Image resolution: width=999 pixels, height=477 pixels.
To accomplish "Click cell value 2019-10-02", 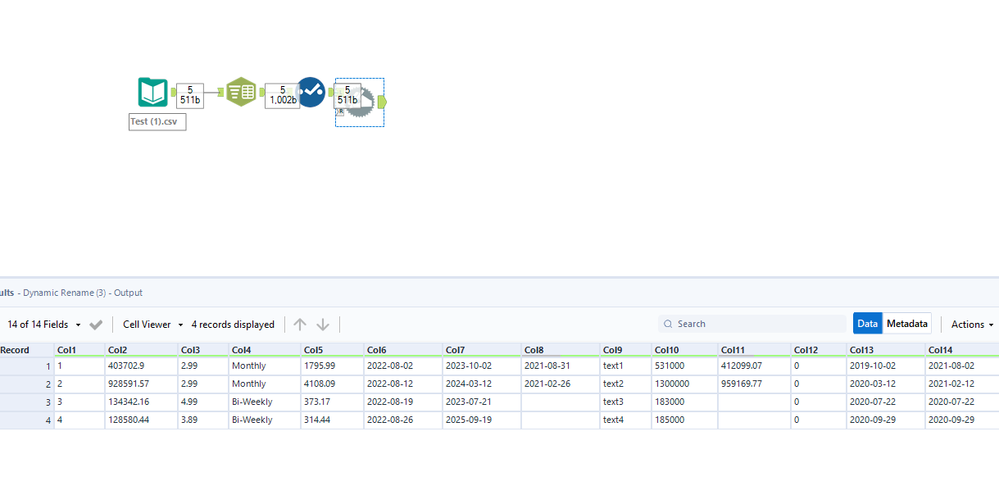I will 886,366.
